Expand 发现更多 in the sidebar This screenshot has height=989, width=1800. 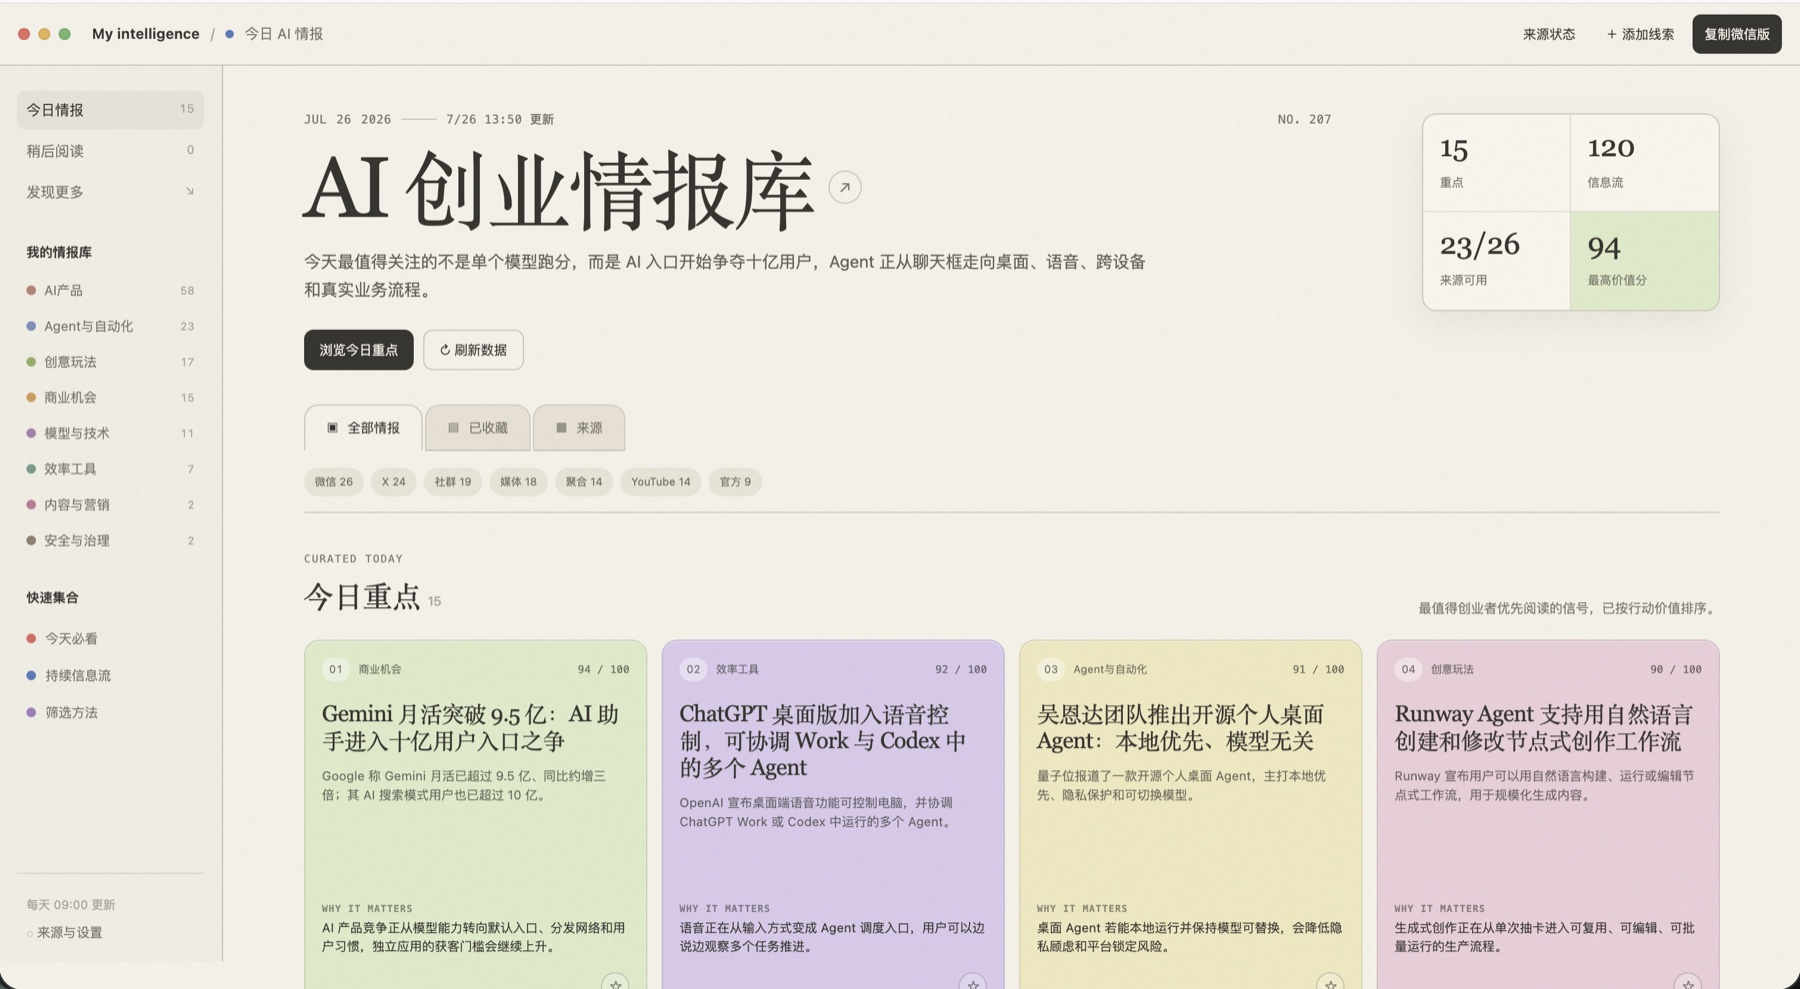pos(110,192)
